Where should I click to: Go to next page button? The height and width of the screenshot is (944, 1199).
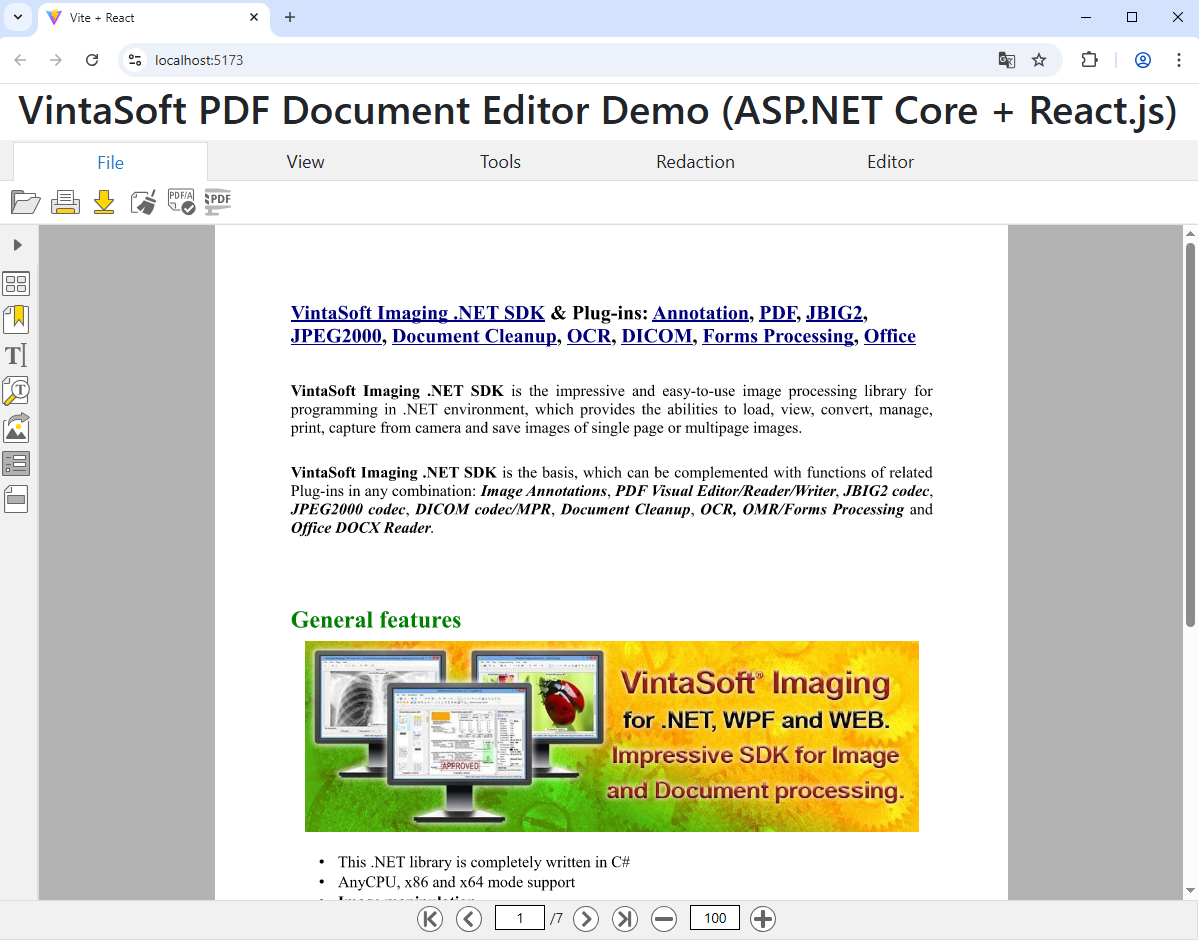[586, 919]
